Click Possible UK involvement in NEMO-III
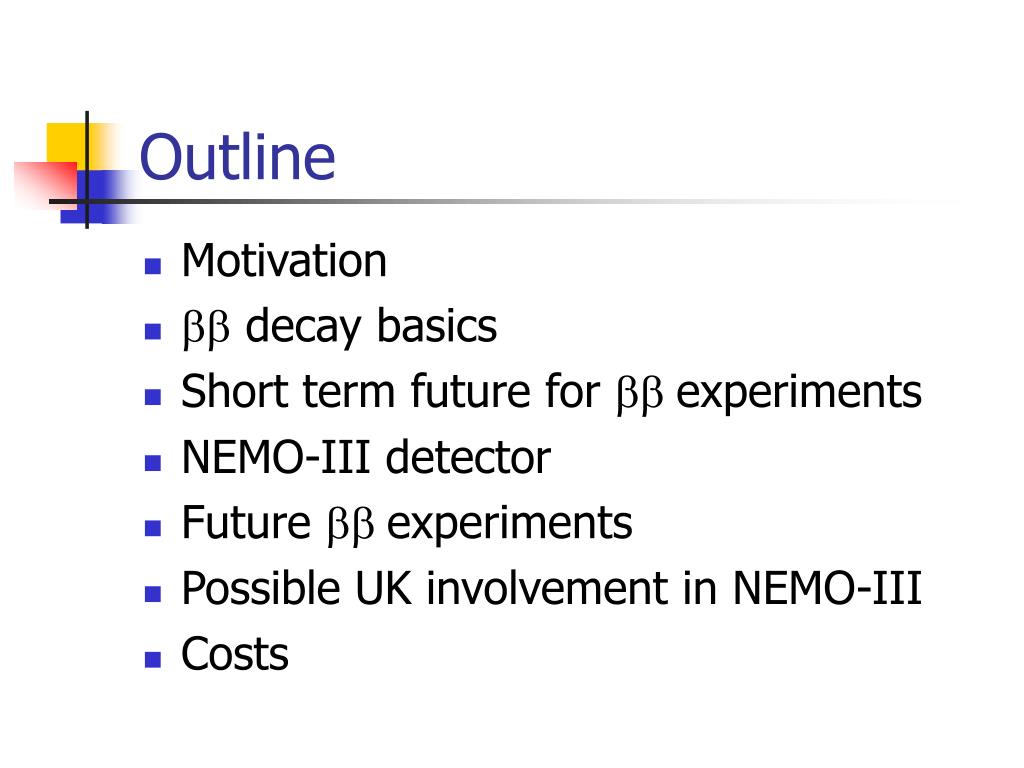1024x768 pixels. pyautogui.click(x=552, y=588)
